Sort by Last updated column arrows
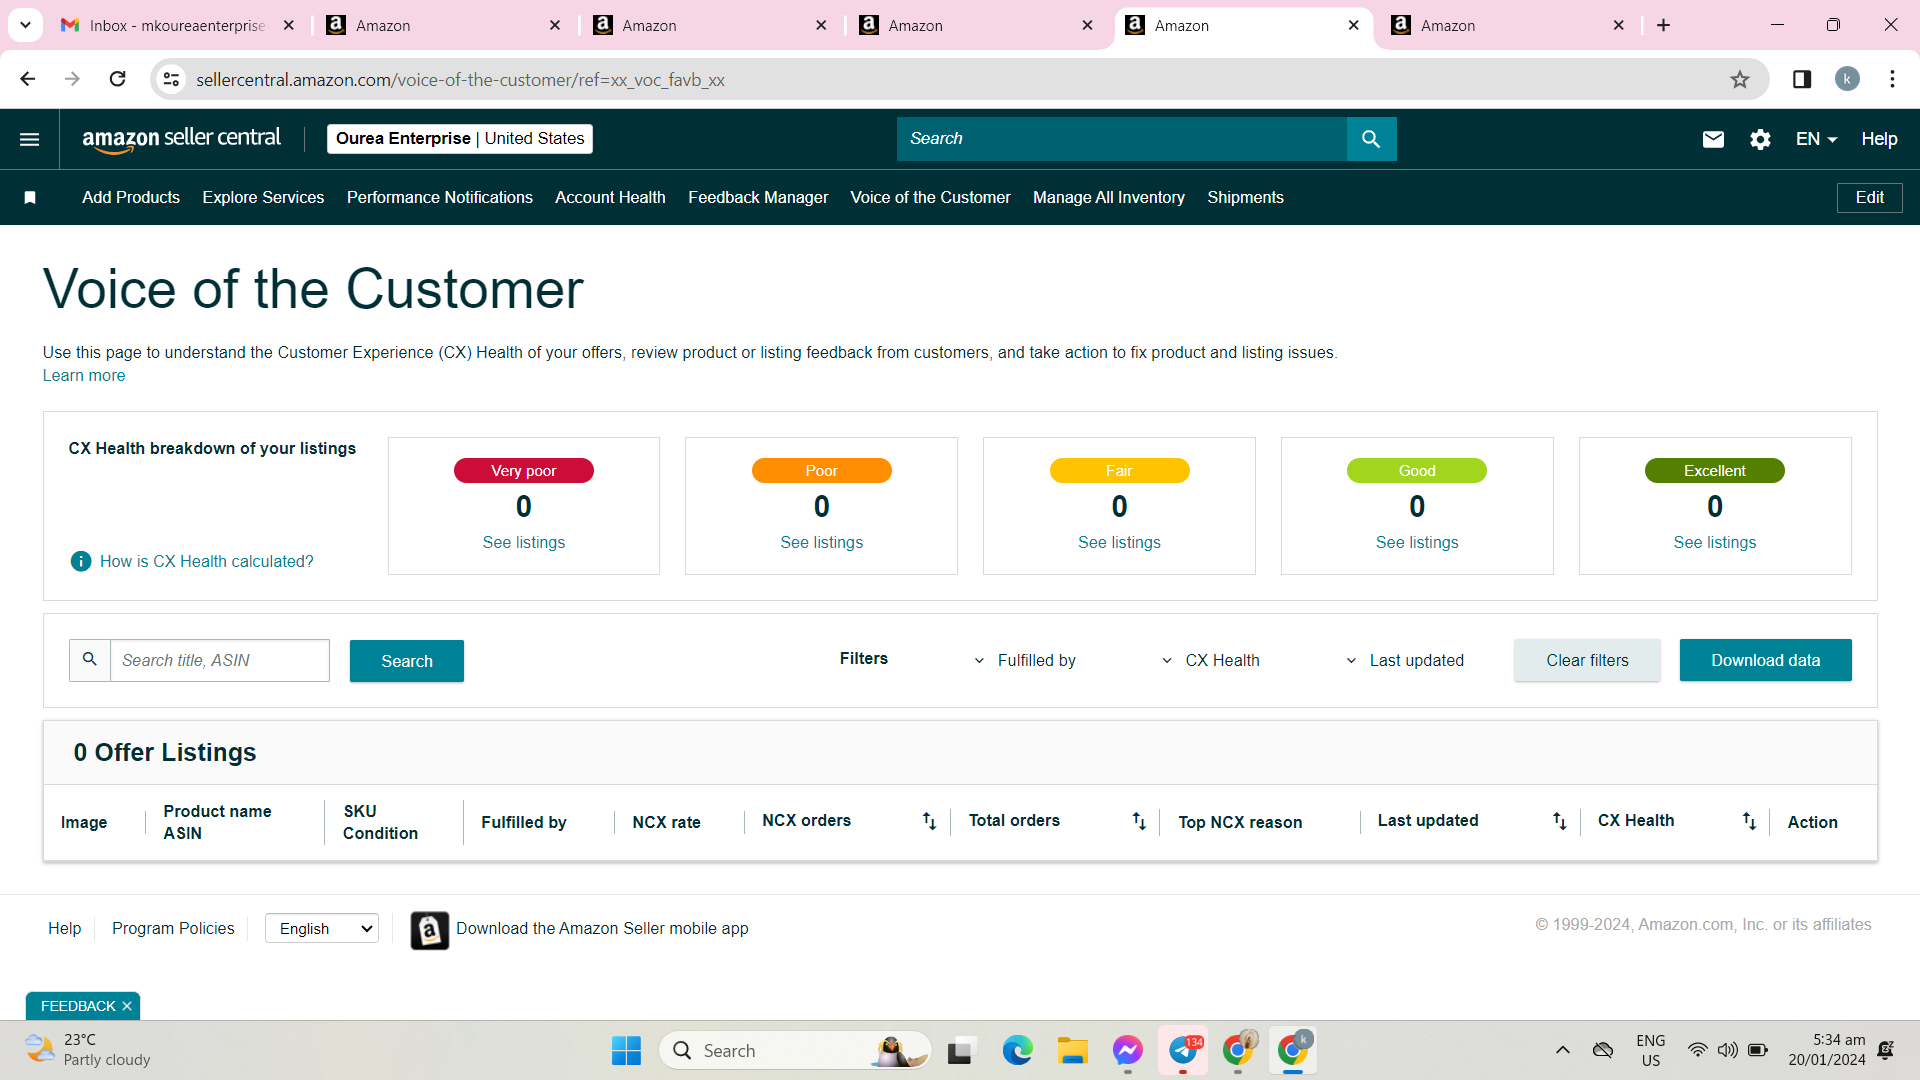The width and height of the screenshot is (1920, 1080). (x=1559, y=821)
